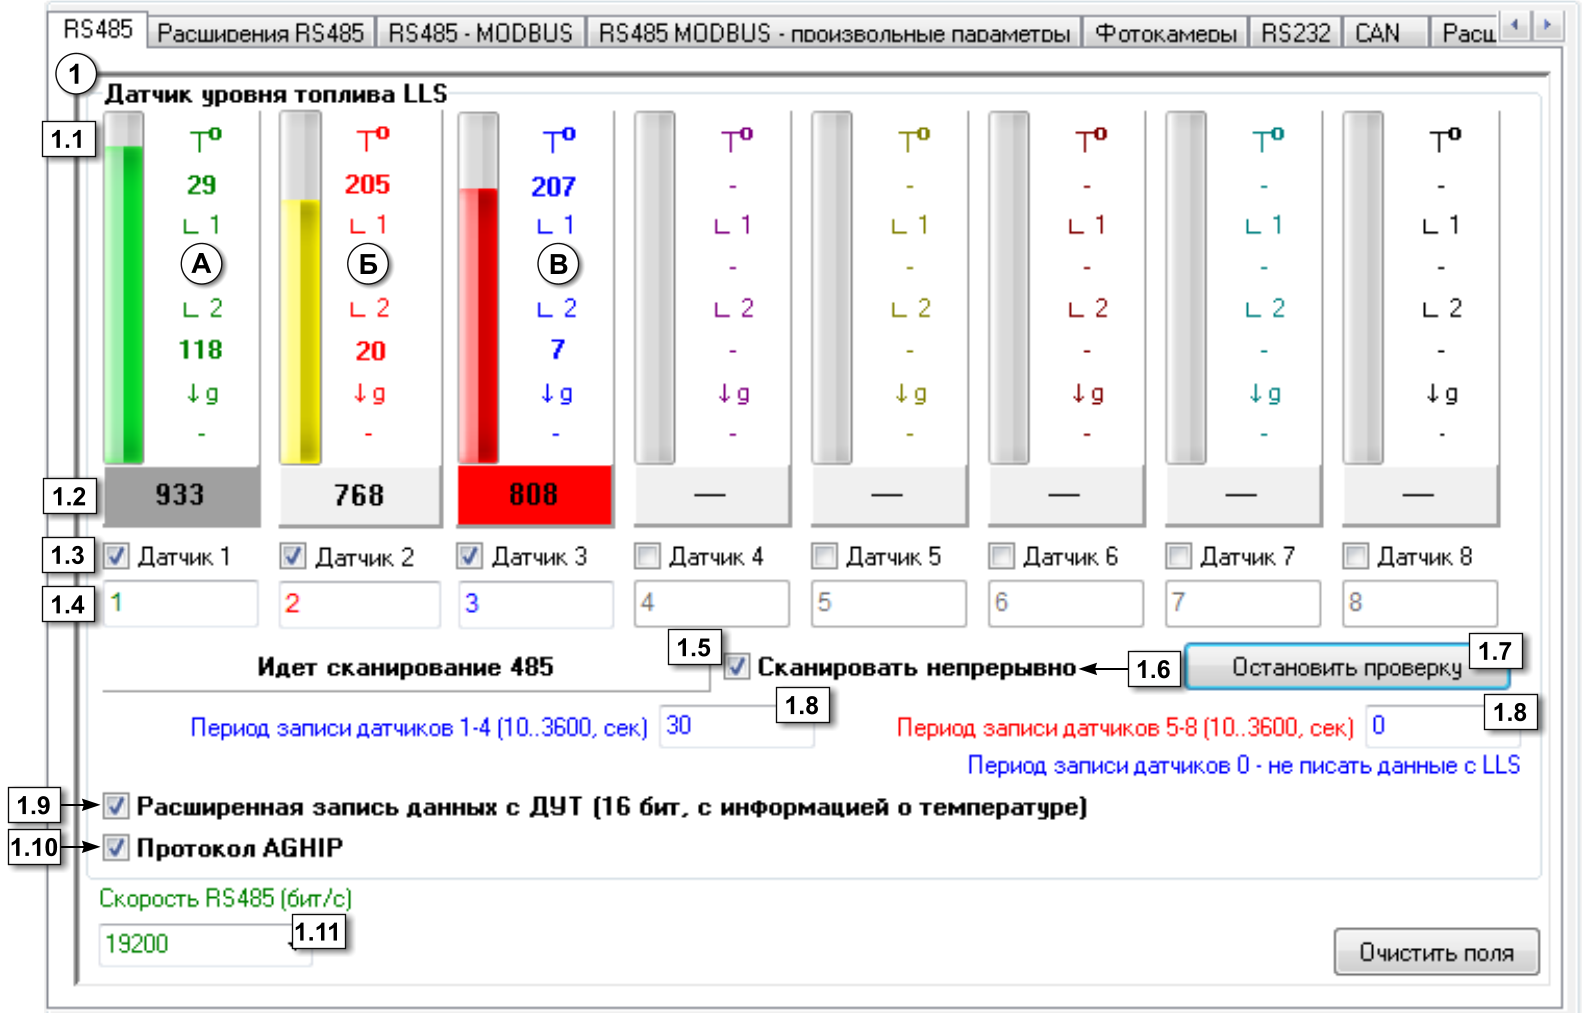Click teal temperature icon of sensor 7

tap(1267, 139)
